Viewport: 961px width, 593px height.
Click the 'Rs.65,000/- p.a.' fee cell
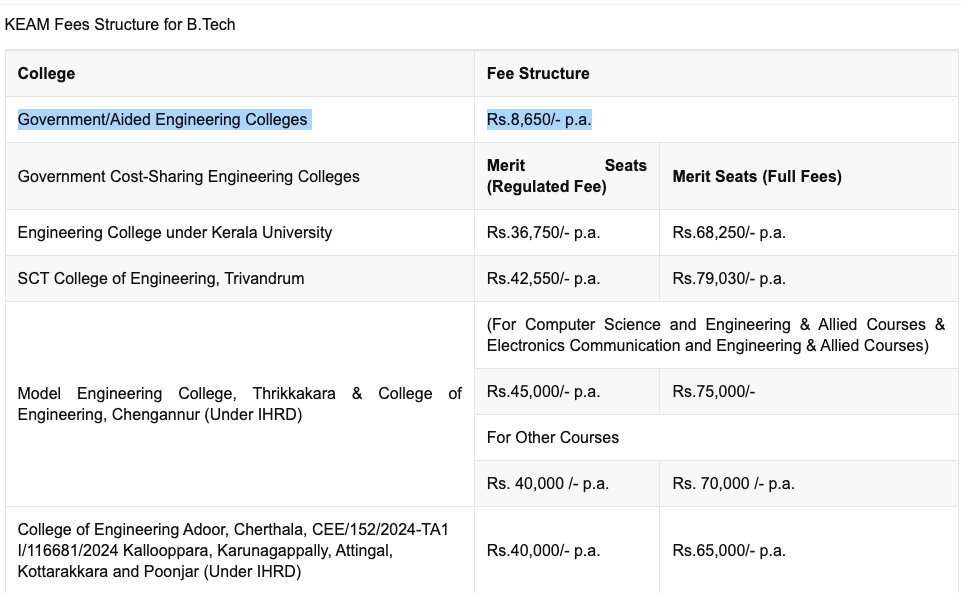pyautogui.click(x=729, y=551)
